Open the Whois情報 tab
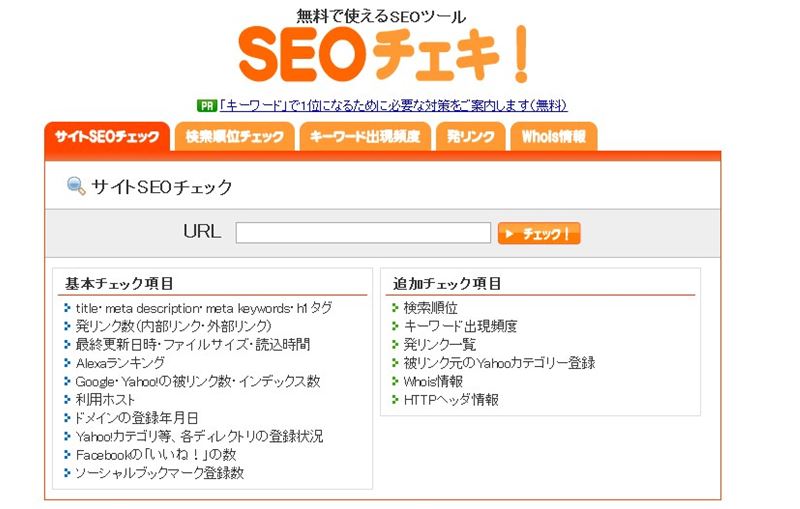 pos(554,136)
